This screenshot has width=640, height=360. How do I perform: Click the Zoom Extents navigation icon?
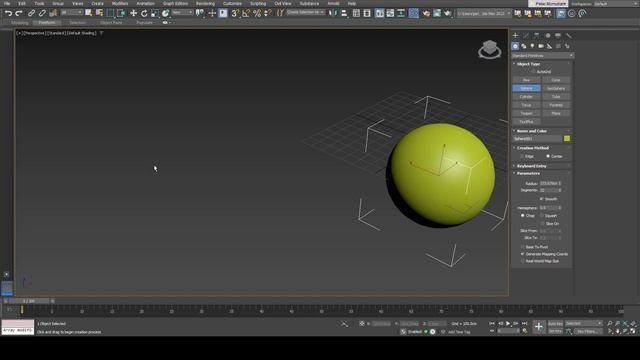click(625, 323)
